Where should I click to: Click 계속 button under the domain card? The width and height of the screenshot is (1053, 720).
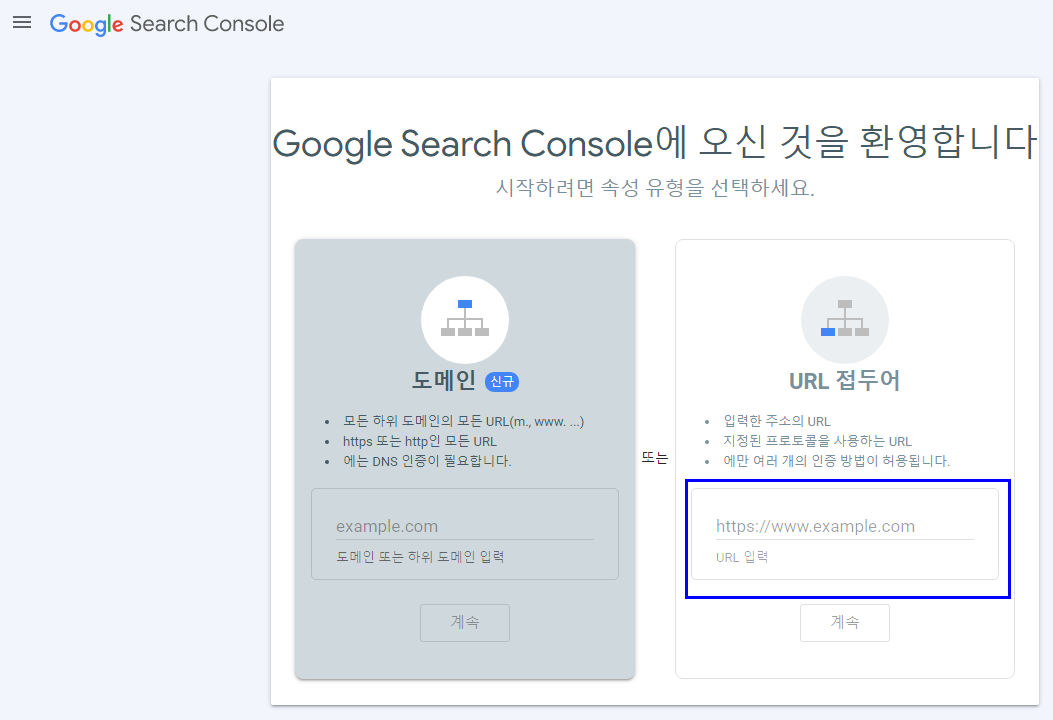pos(465,623)
